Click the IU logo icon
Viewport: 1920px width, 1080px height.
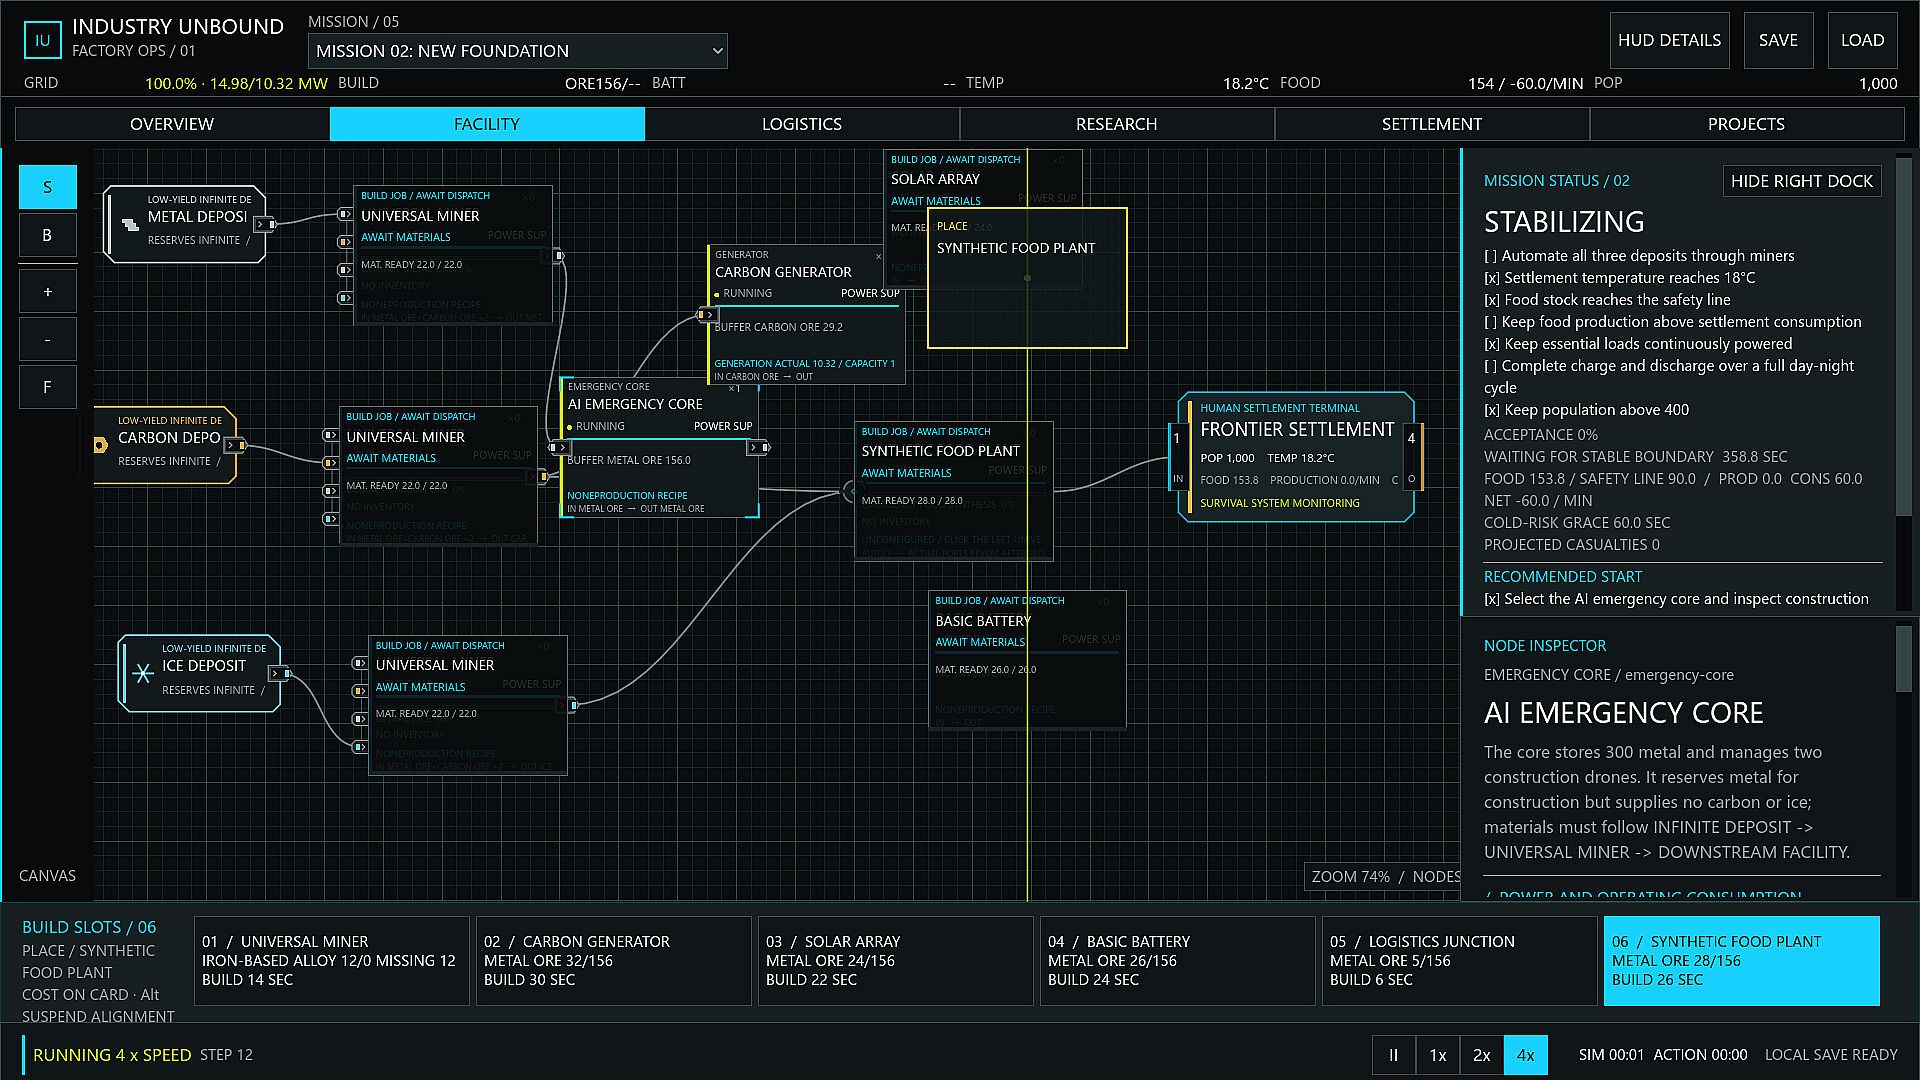pos(42,41)
